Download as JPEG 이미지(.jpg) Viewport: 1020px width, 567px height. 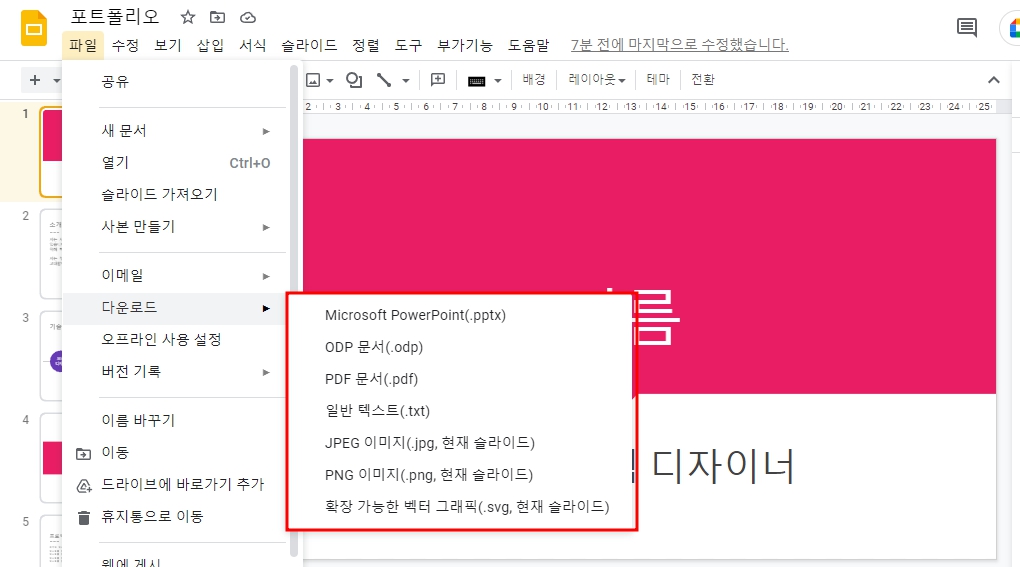coord(461,443)
